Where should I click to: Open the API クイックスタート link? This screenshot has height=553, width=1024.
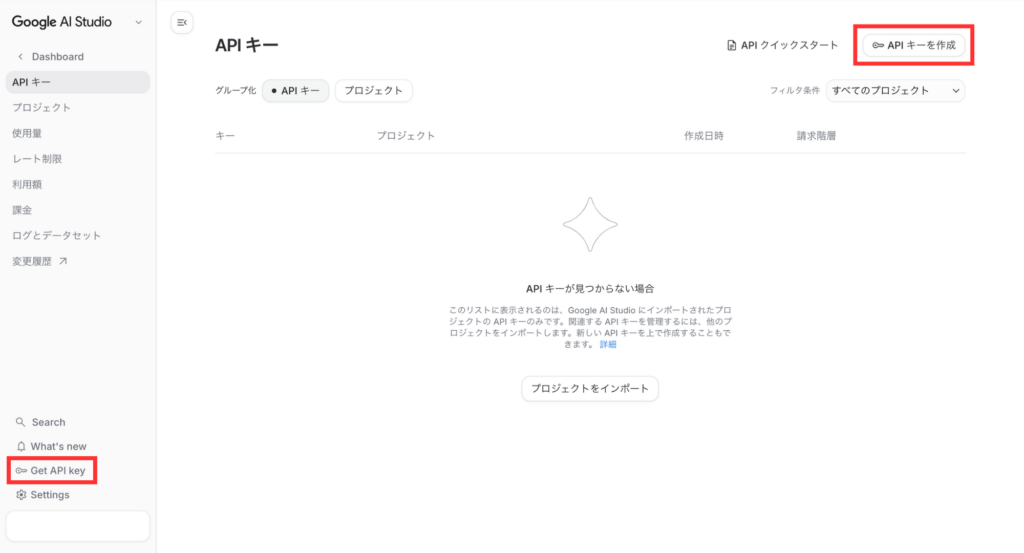coord(782,45)
